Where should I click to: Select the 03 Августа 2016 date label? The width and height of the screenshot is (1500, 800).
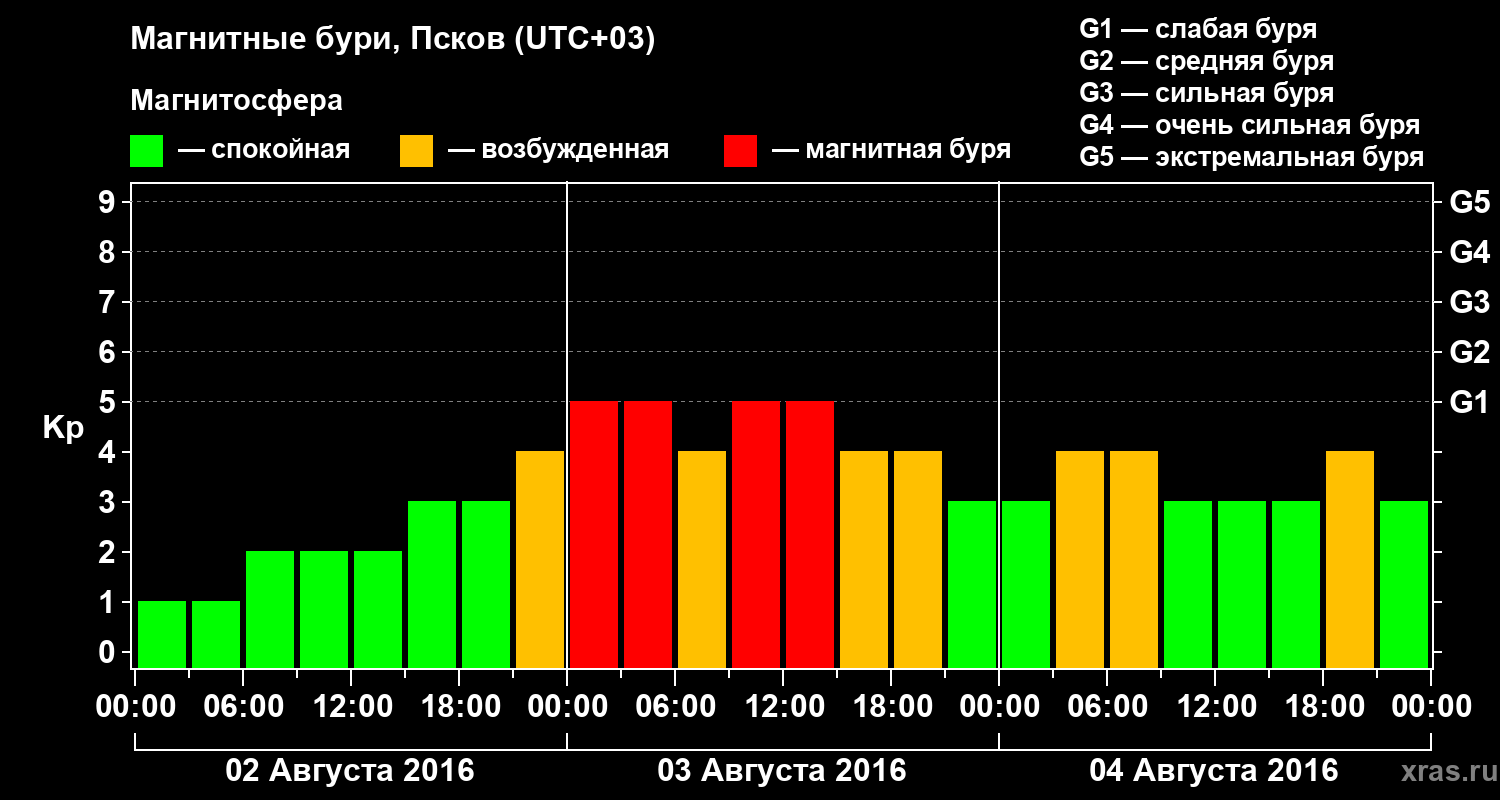click(x=782, y=771)
